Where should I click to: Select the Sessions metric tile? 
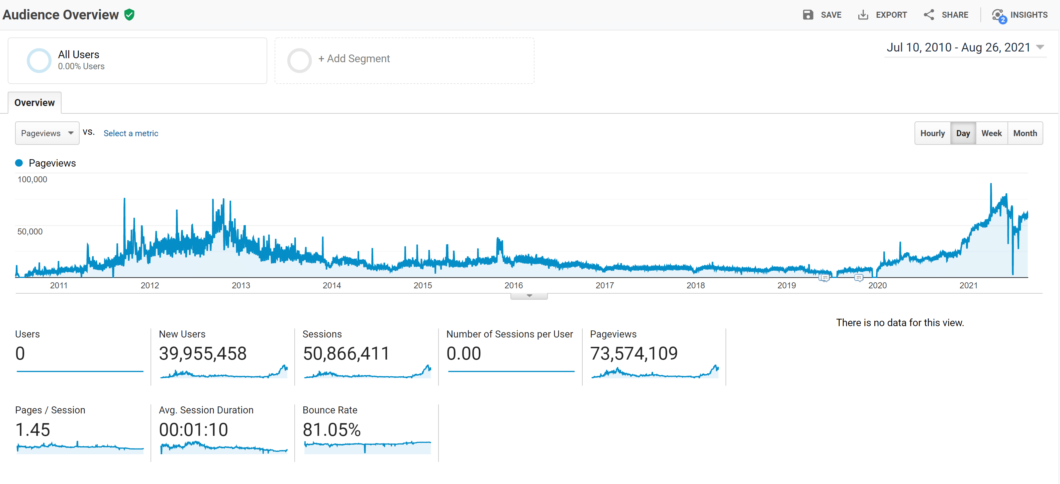click(x=366, y=354)
